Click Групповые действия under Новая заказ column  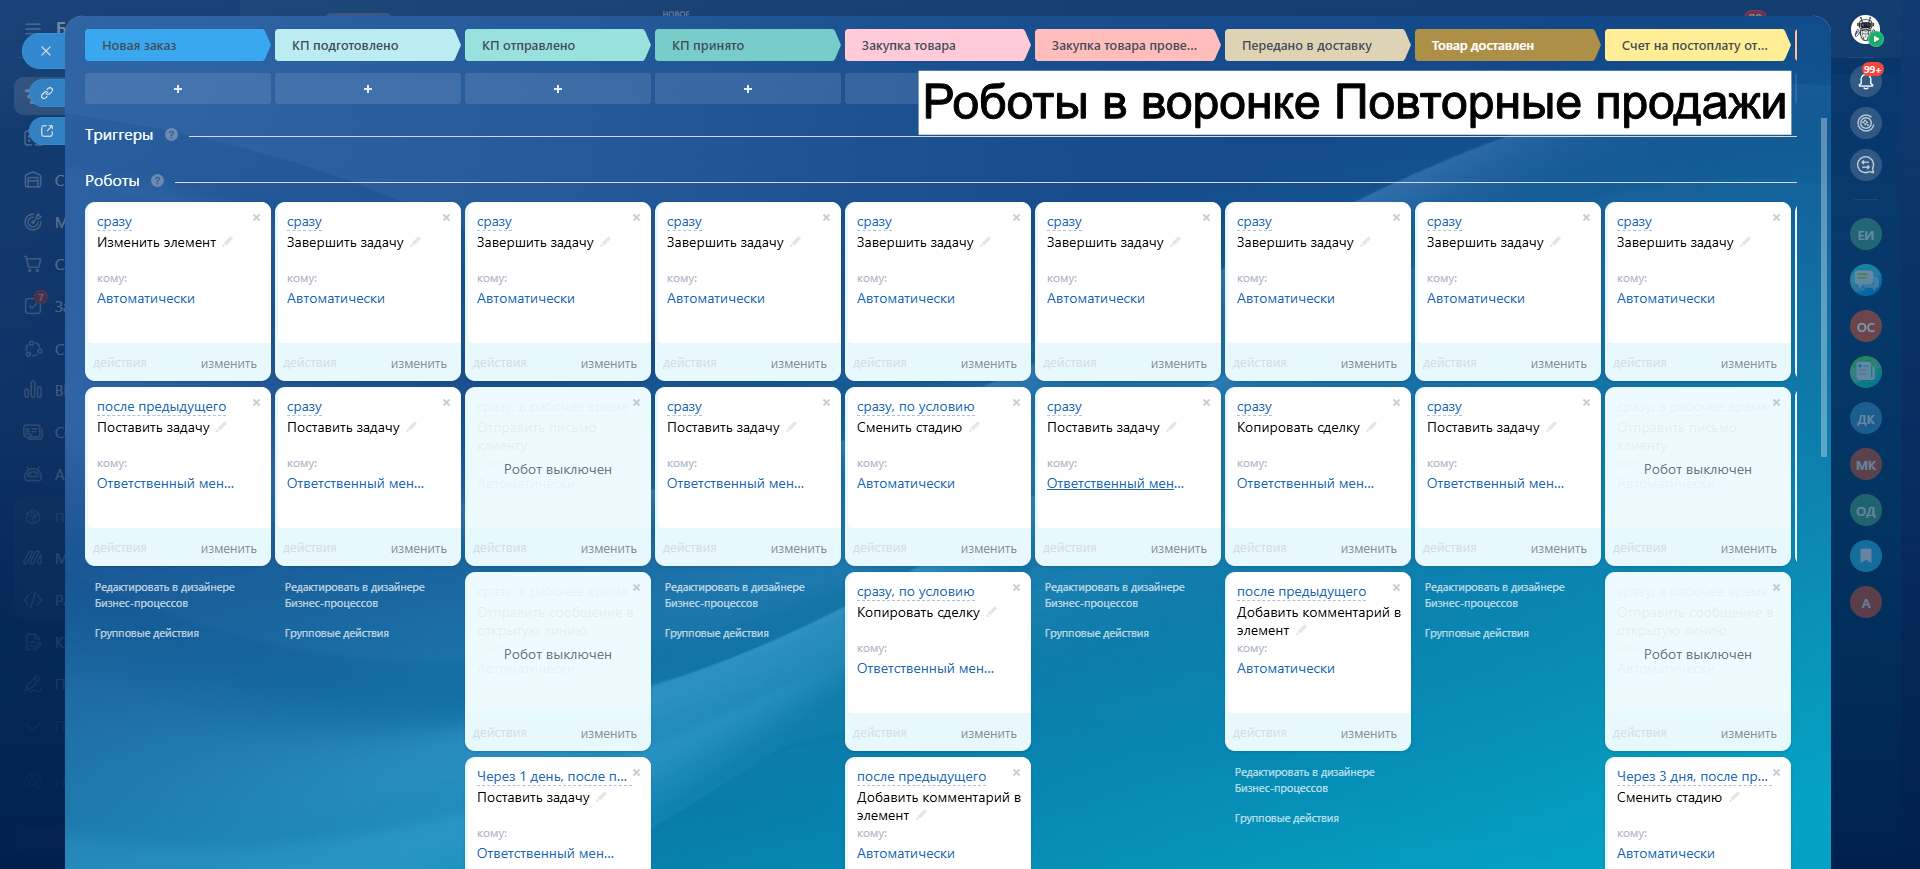[x=147, y=633]
